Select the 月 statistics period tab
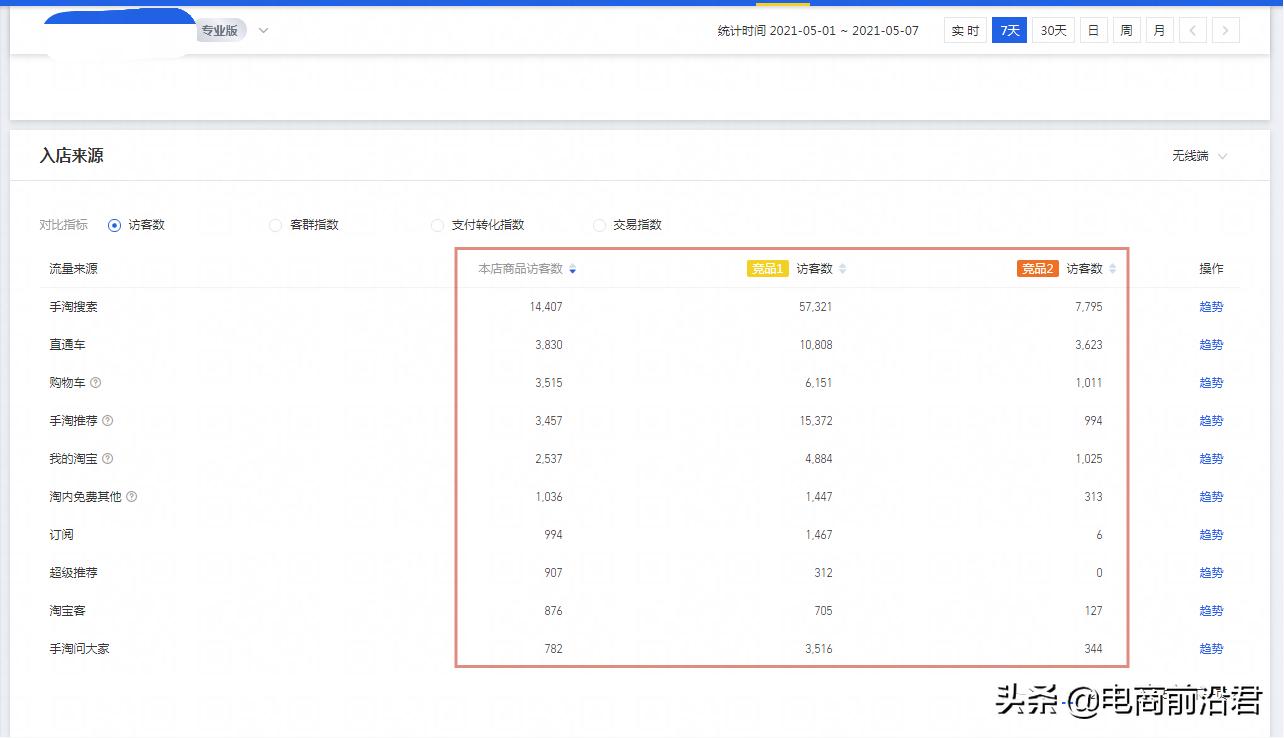 pos(1159,30)
